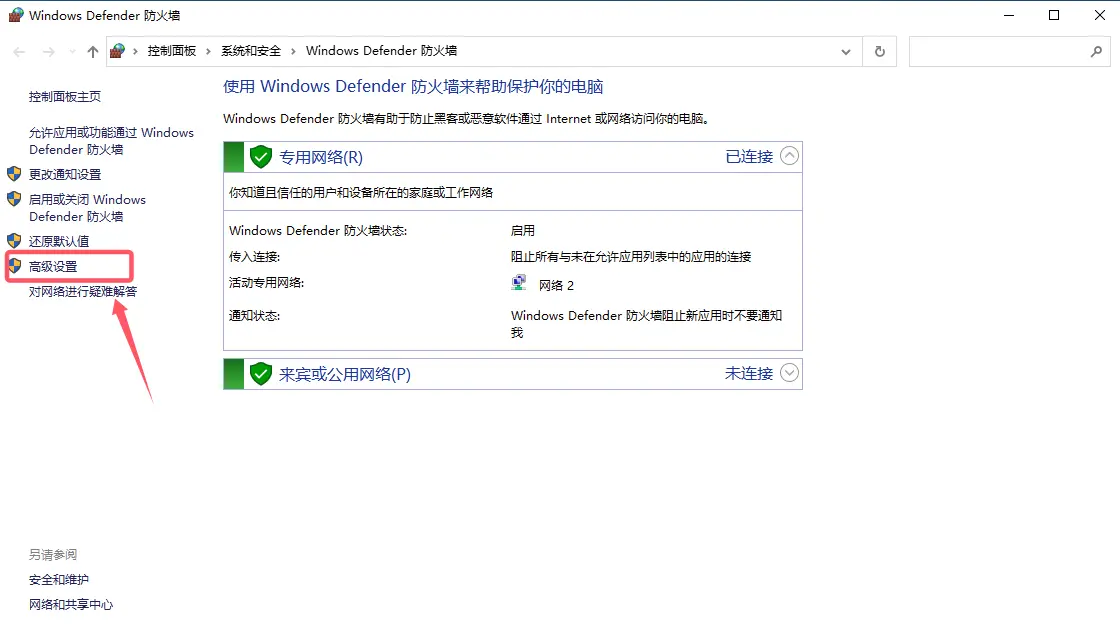
Task: Open 网络和共享中心 link
Action: (x=71, y=605)
